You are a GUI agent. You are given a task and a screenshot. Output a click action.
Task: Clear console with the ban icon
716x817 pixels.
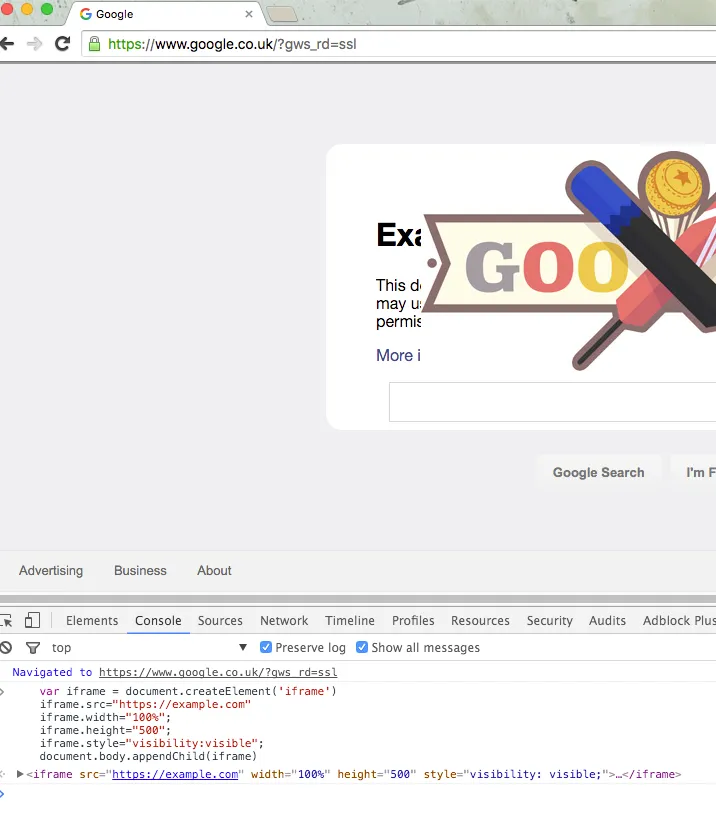point(6,648)
